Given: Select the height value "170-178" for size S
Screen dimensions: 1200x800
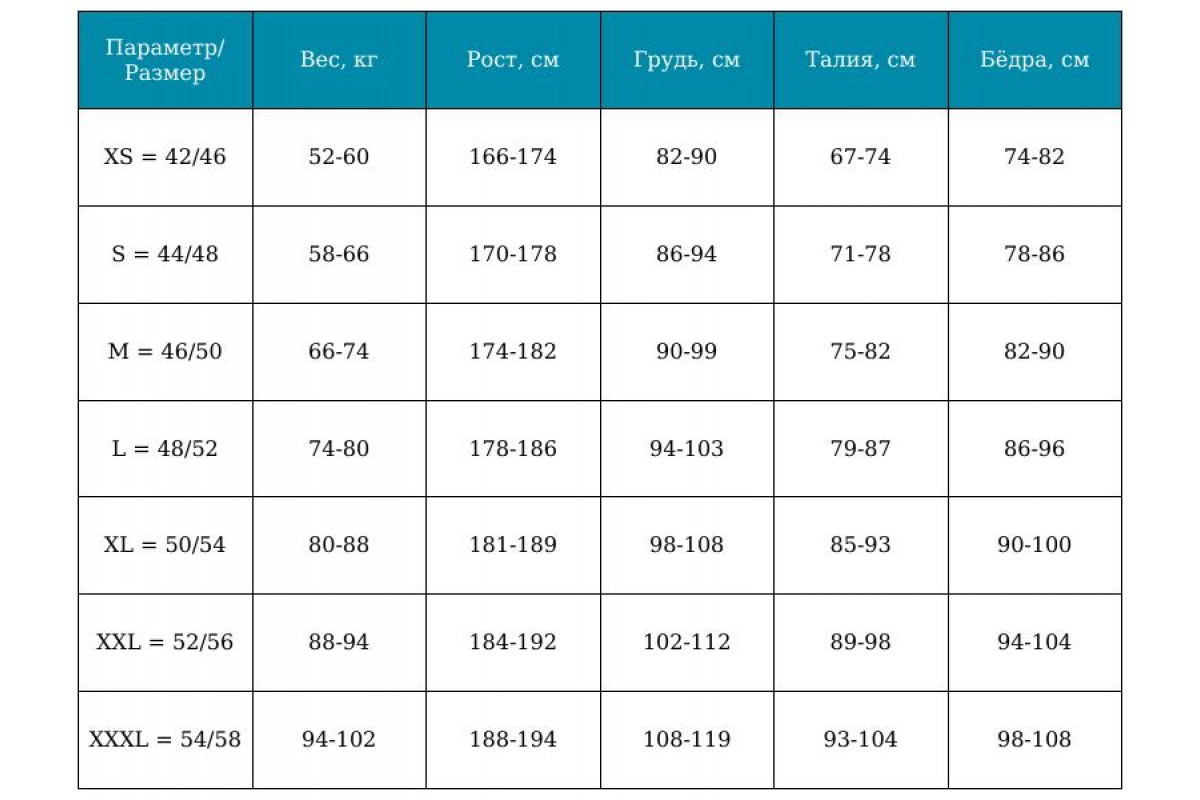Looking at the screenshot, I should pos(513,254).
